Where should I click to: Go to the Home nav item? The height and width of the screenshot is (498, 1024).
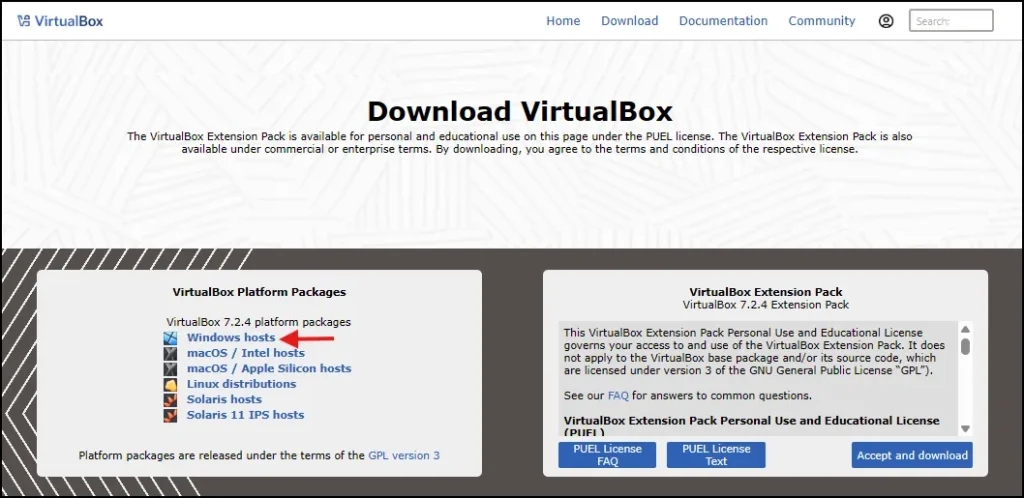pyautogui.click(x=563, y=21)
